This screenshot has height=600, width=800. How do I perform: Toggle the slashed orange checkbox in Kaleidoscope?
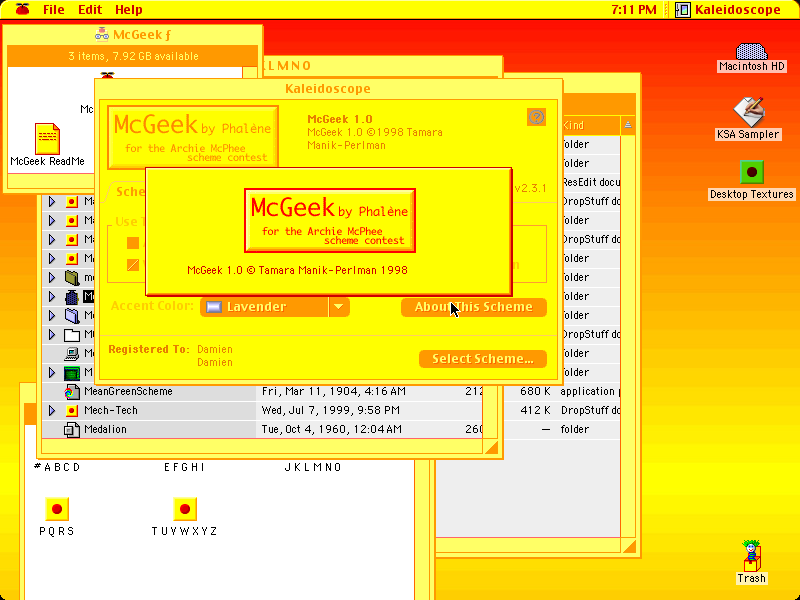pyautogui.click(x=133, y=265)
